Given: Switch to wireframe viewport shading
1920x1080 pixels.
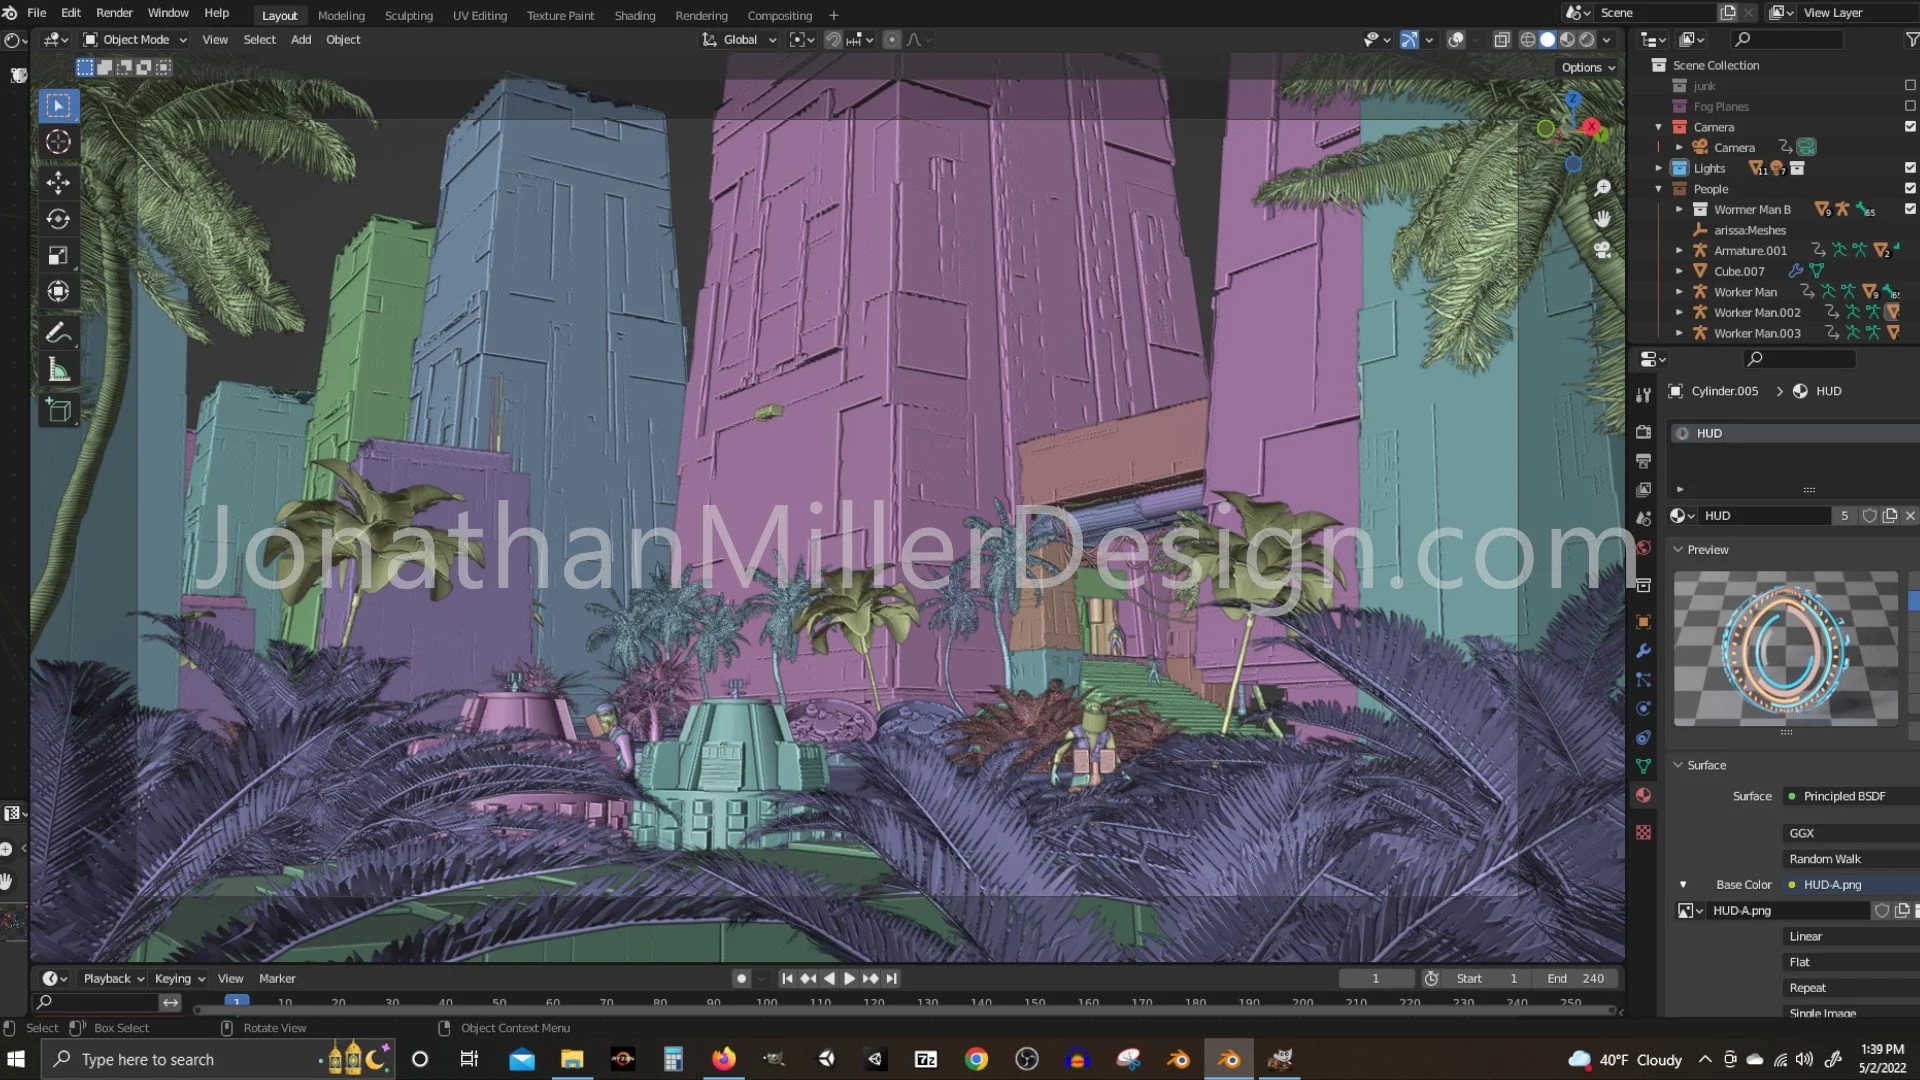Looking at the screenshot, I should [1527, 40].
